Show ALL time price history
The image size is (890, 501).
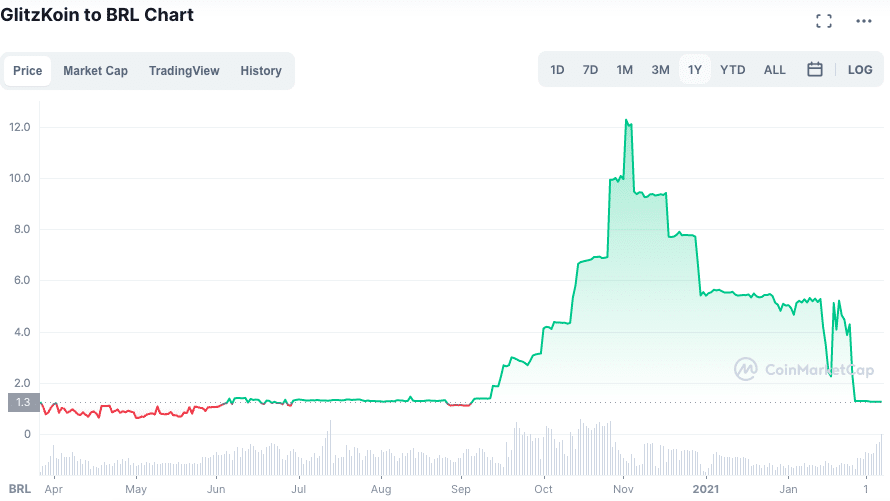(774, 70)
